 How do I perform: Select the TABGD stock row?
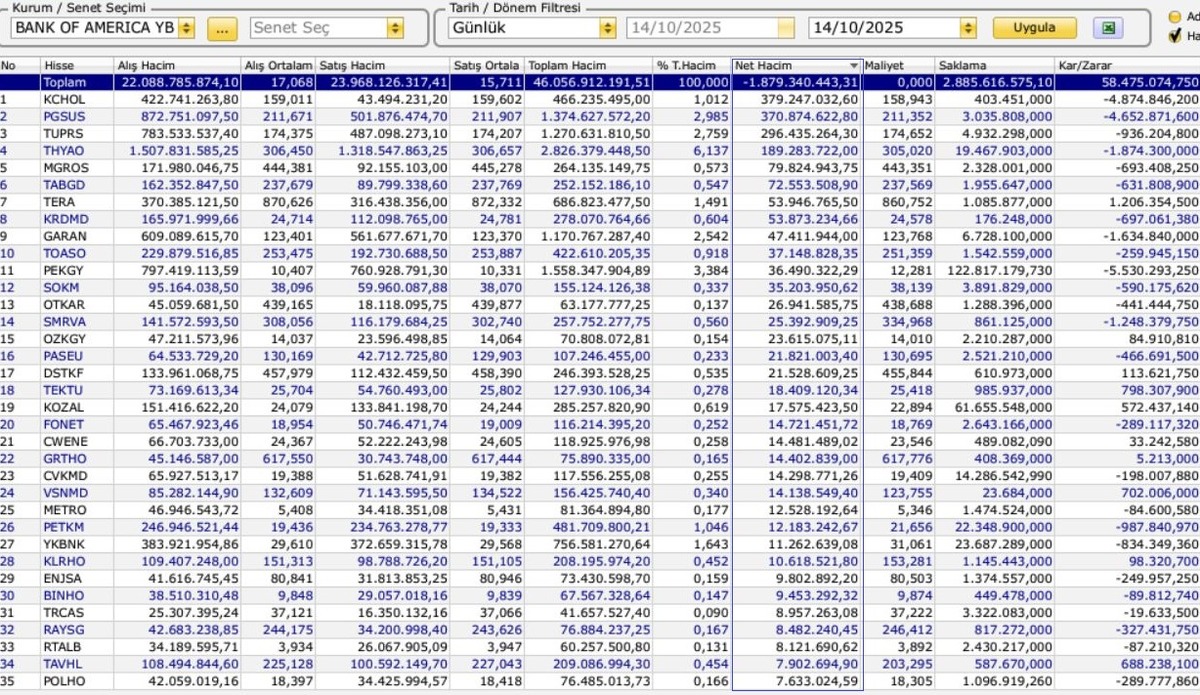pyautogui.click(x=600, y=185)
